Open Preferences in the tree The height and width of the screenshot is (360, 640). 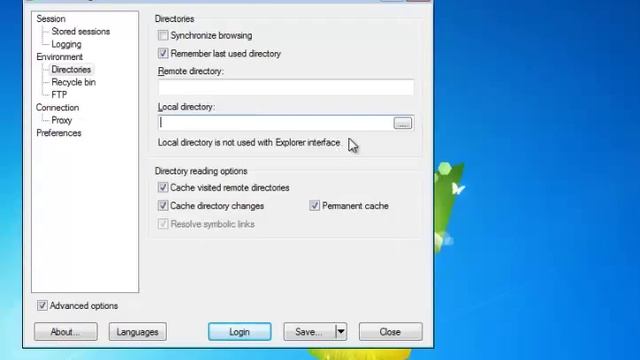coord(59,133)
